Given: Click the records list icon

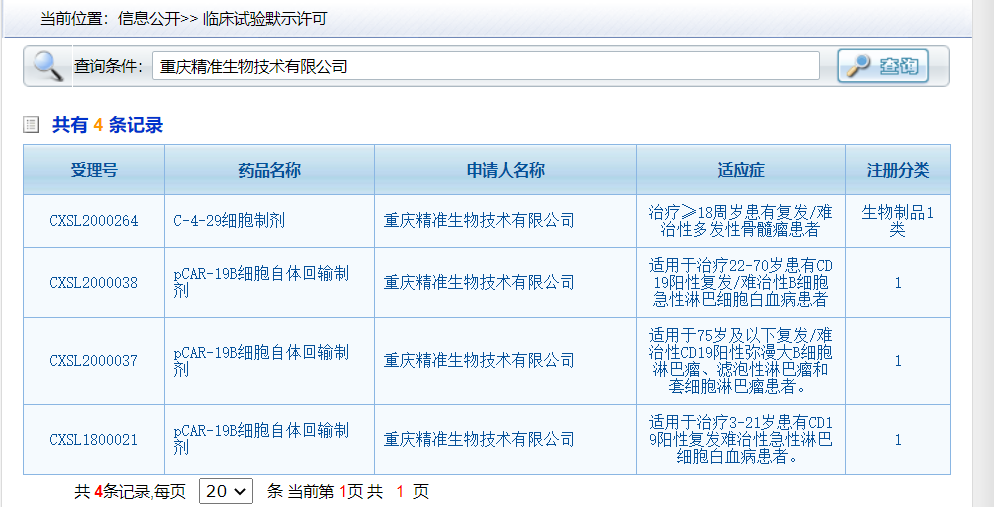Looking at the screenshot, I should pos(31,125).
